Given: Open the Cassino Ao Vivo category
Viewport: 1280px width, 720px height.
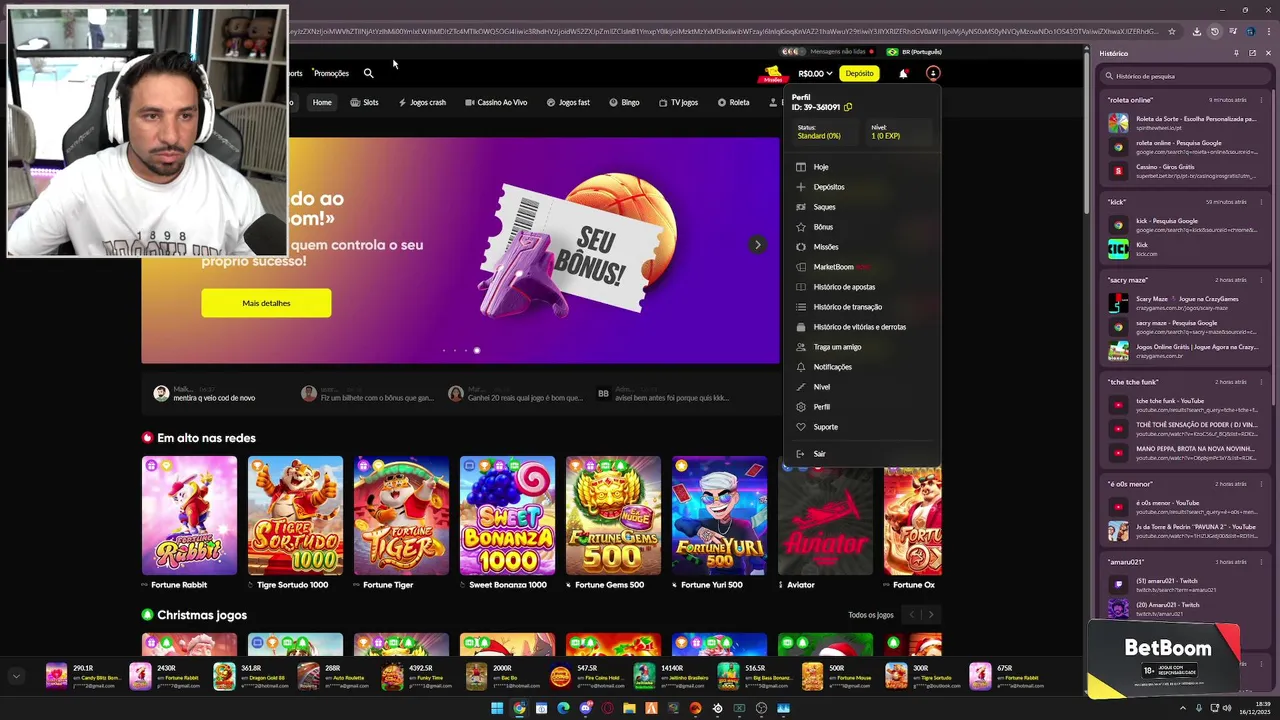Looking at the screenshot, I should tap(496, 102).
